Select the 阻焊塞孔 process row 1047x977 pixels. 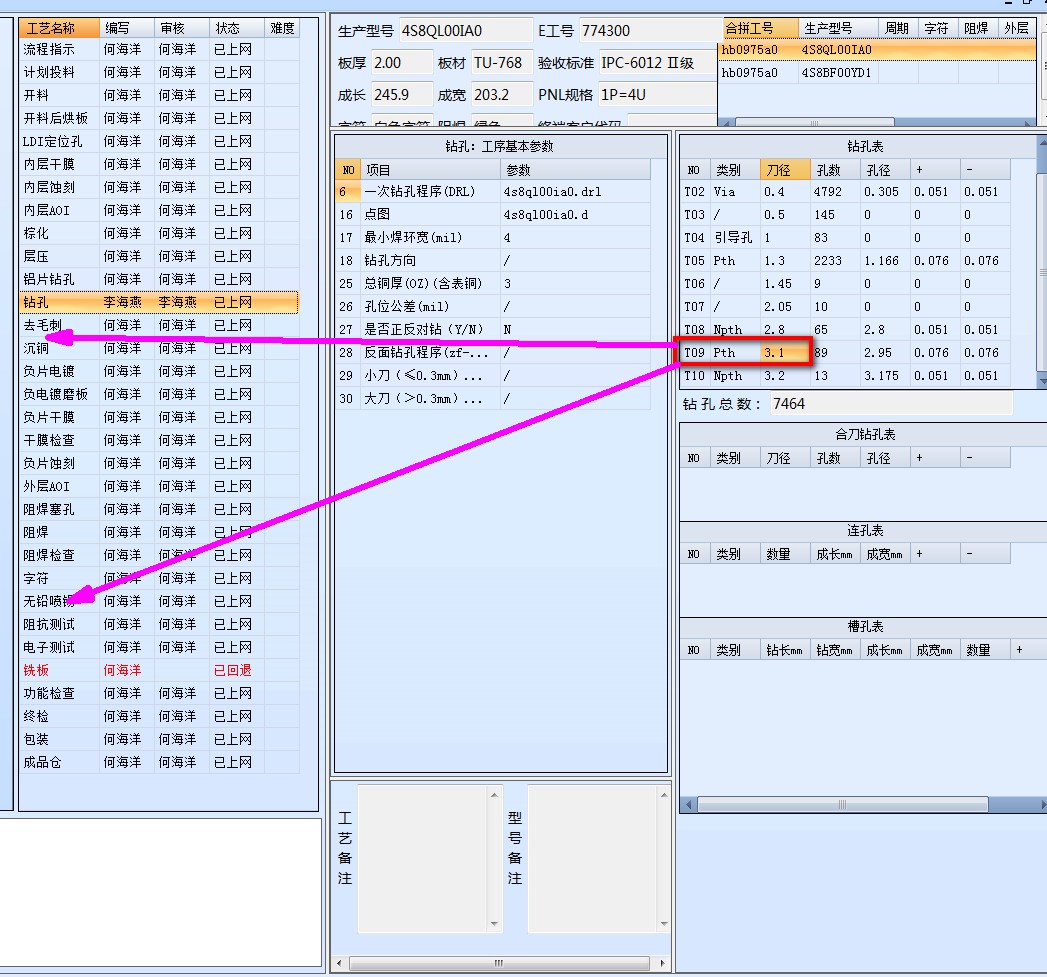159,510
